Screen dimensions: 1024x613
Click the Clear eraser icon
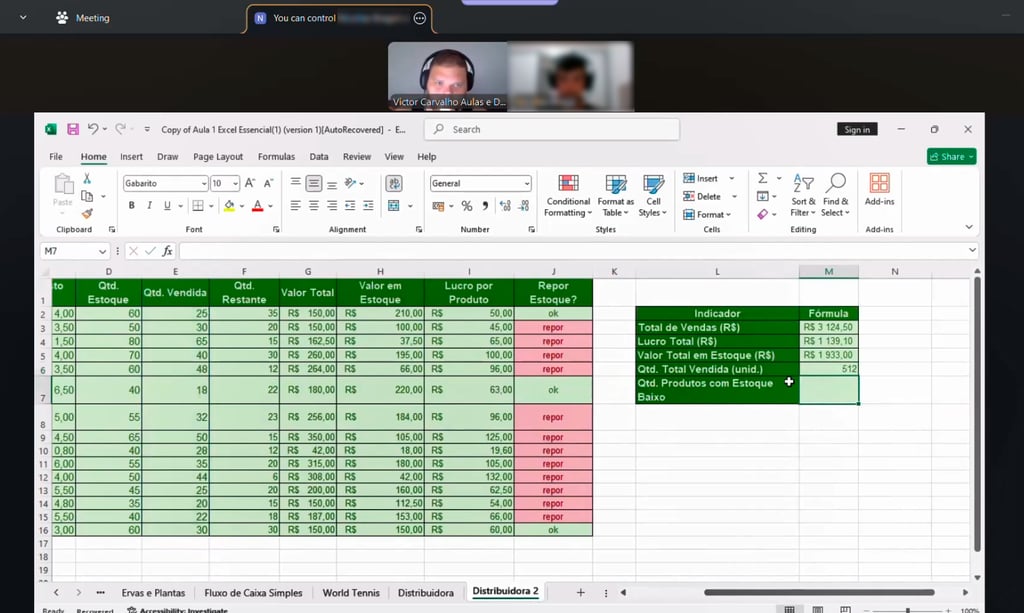(x=763, y=214)
